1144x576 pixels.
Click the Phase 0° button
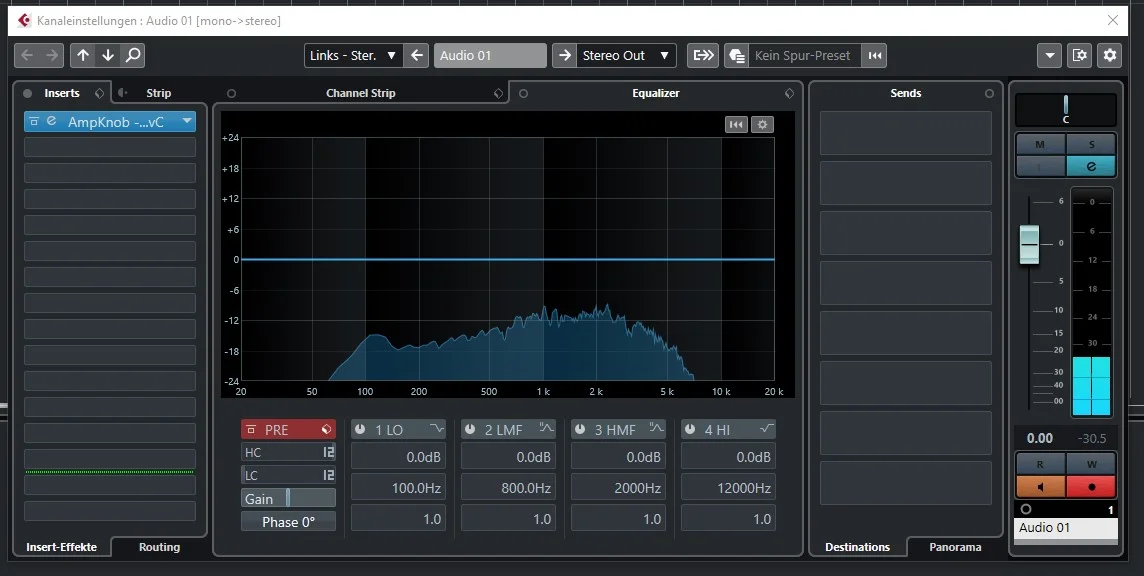pos(288,522)
